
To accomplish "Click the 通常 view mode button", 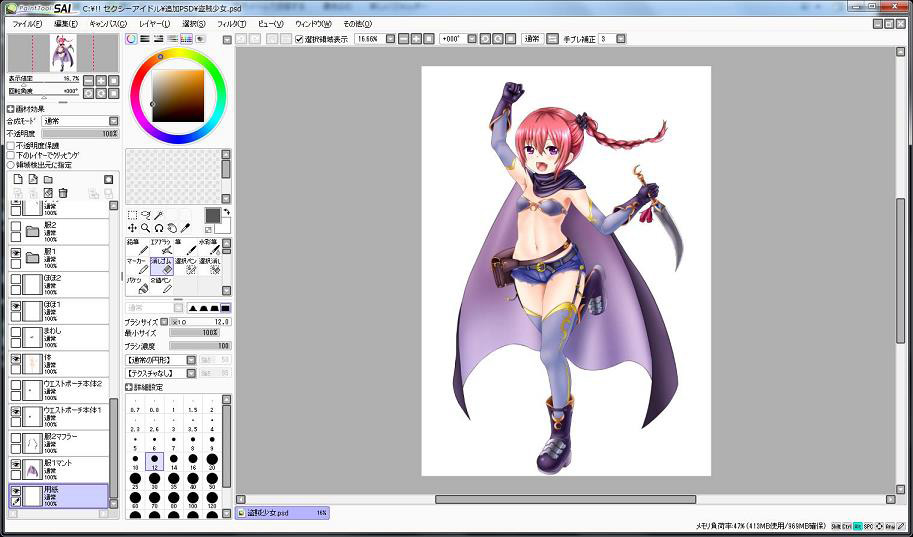I will pos(534,39).
